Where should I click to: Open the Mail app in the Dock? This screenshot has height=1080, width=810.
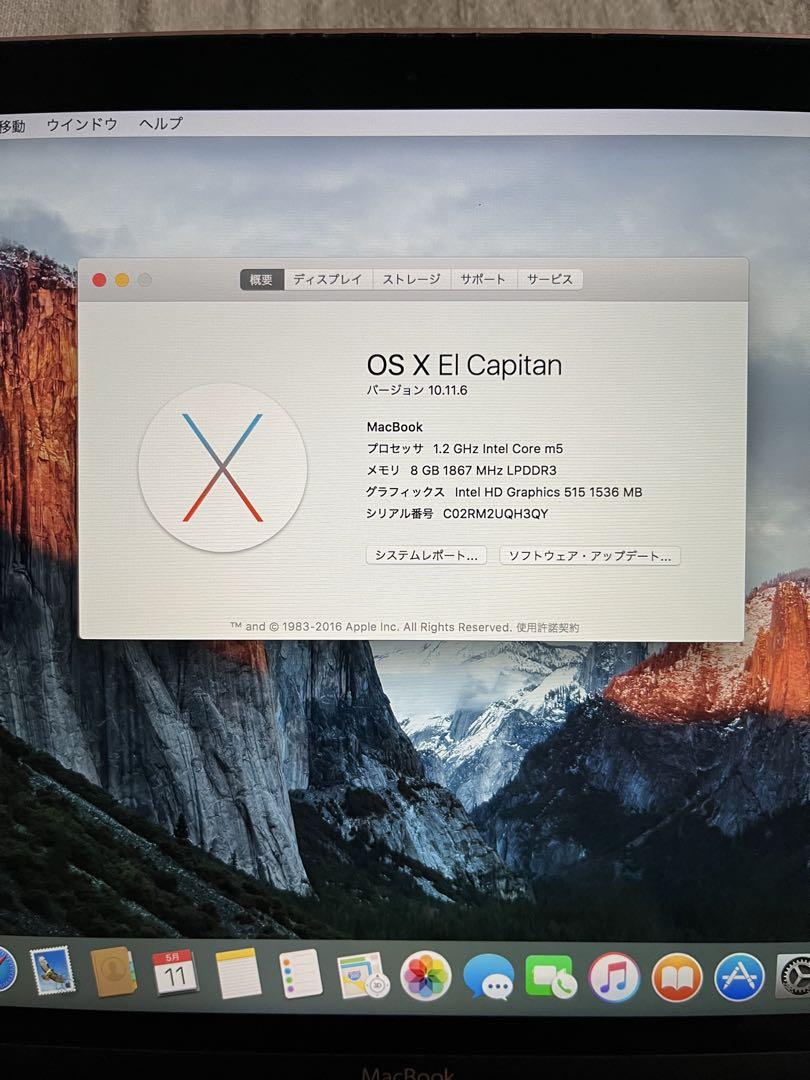point(52,970)
